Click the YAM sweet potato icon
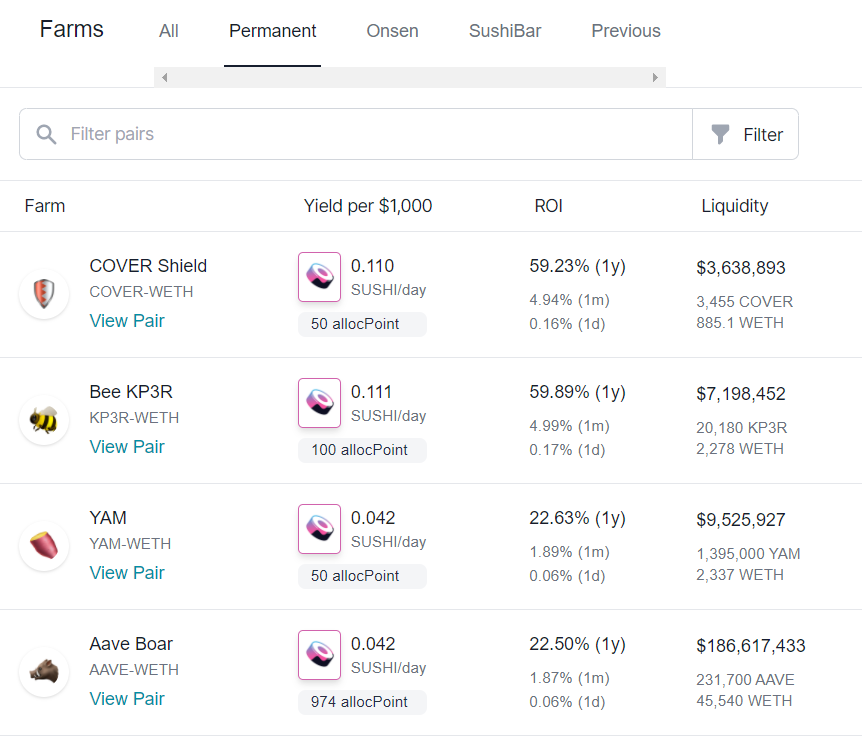 [44, 546]
